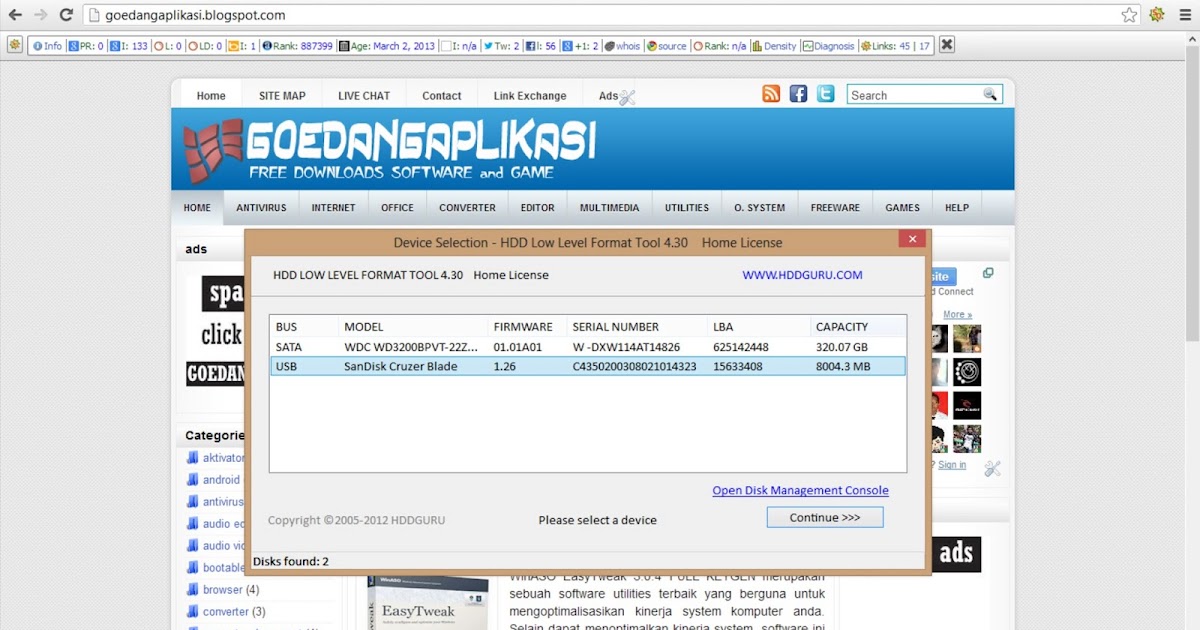
Task: Click the wrench icon near Sign in
Action: pyautogui.click(x=992, y=468)
